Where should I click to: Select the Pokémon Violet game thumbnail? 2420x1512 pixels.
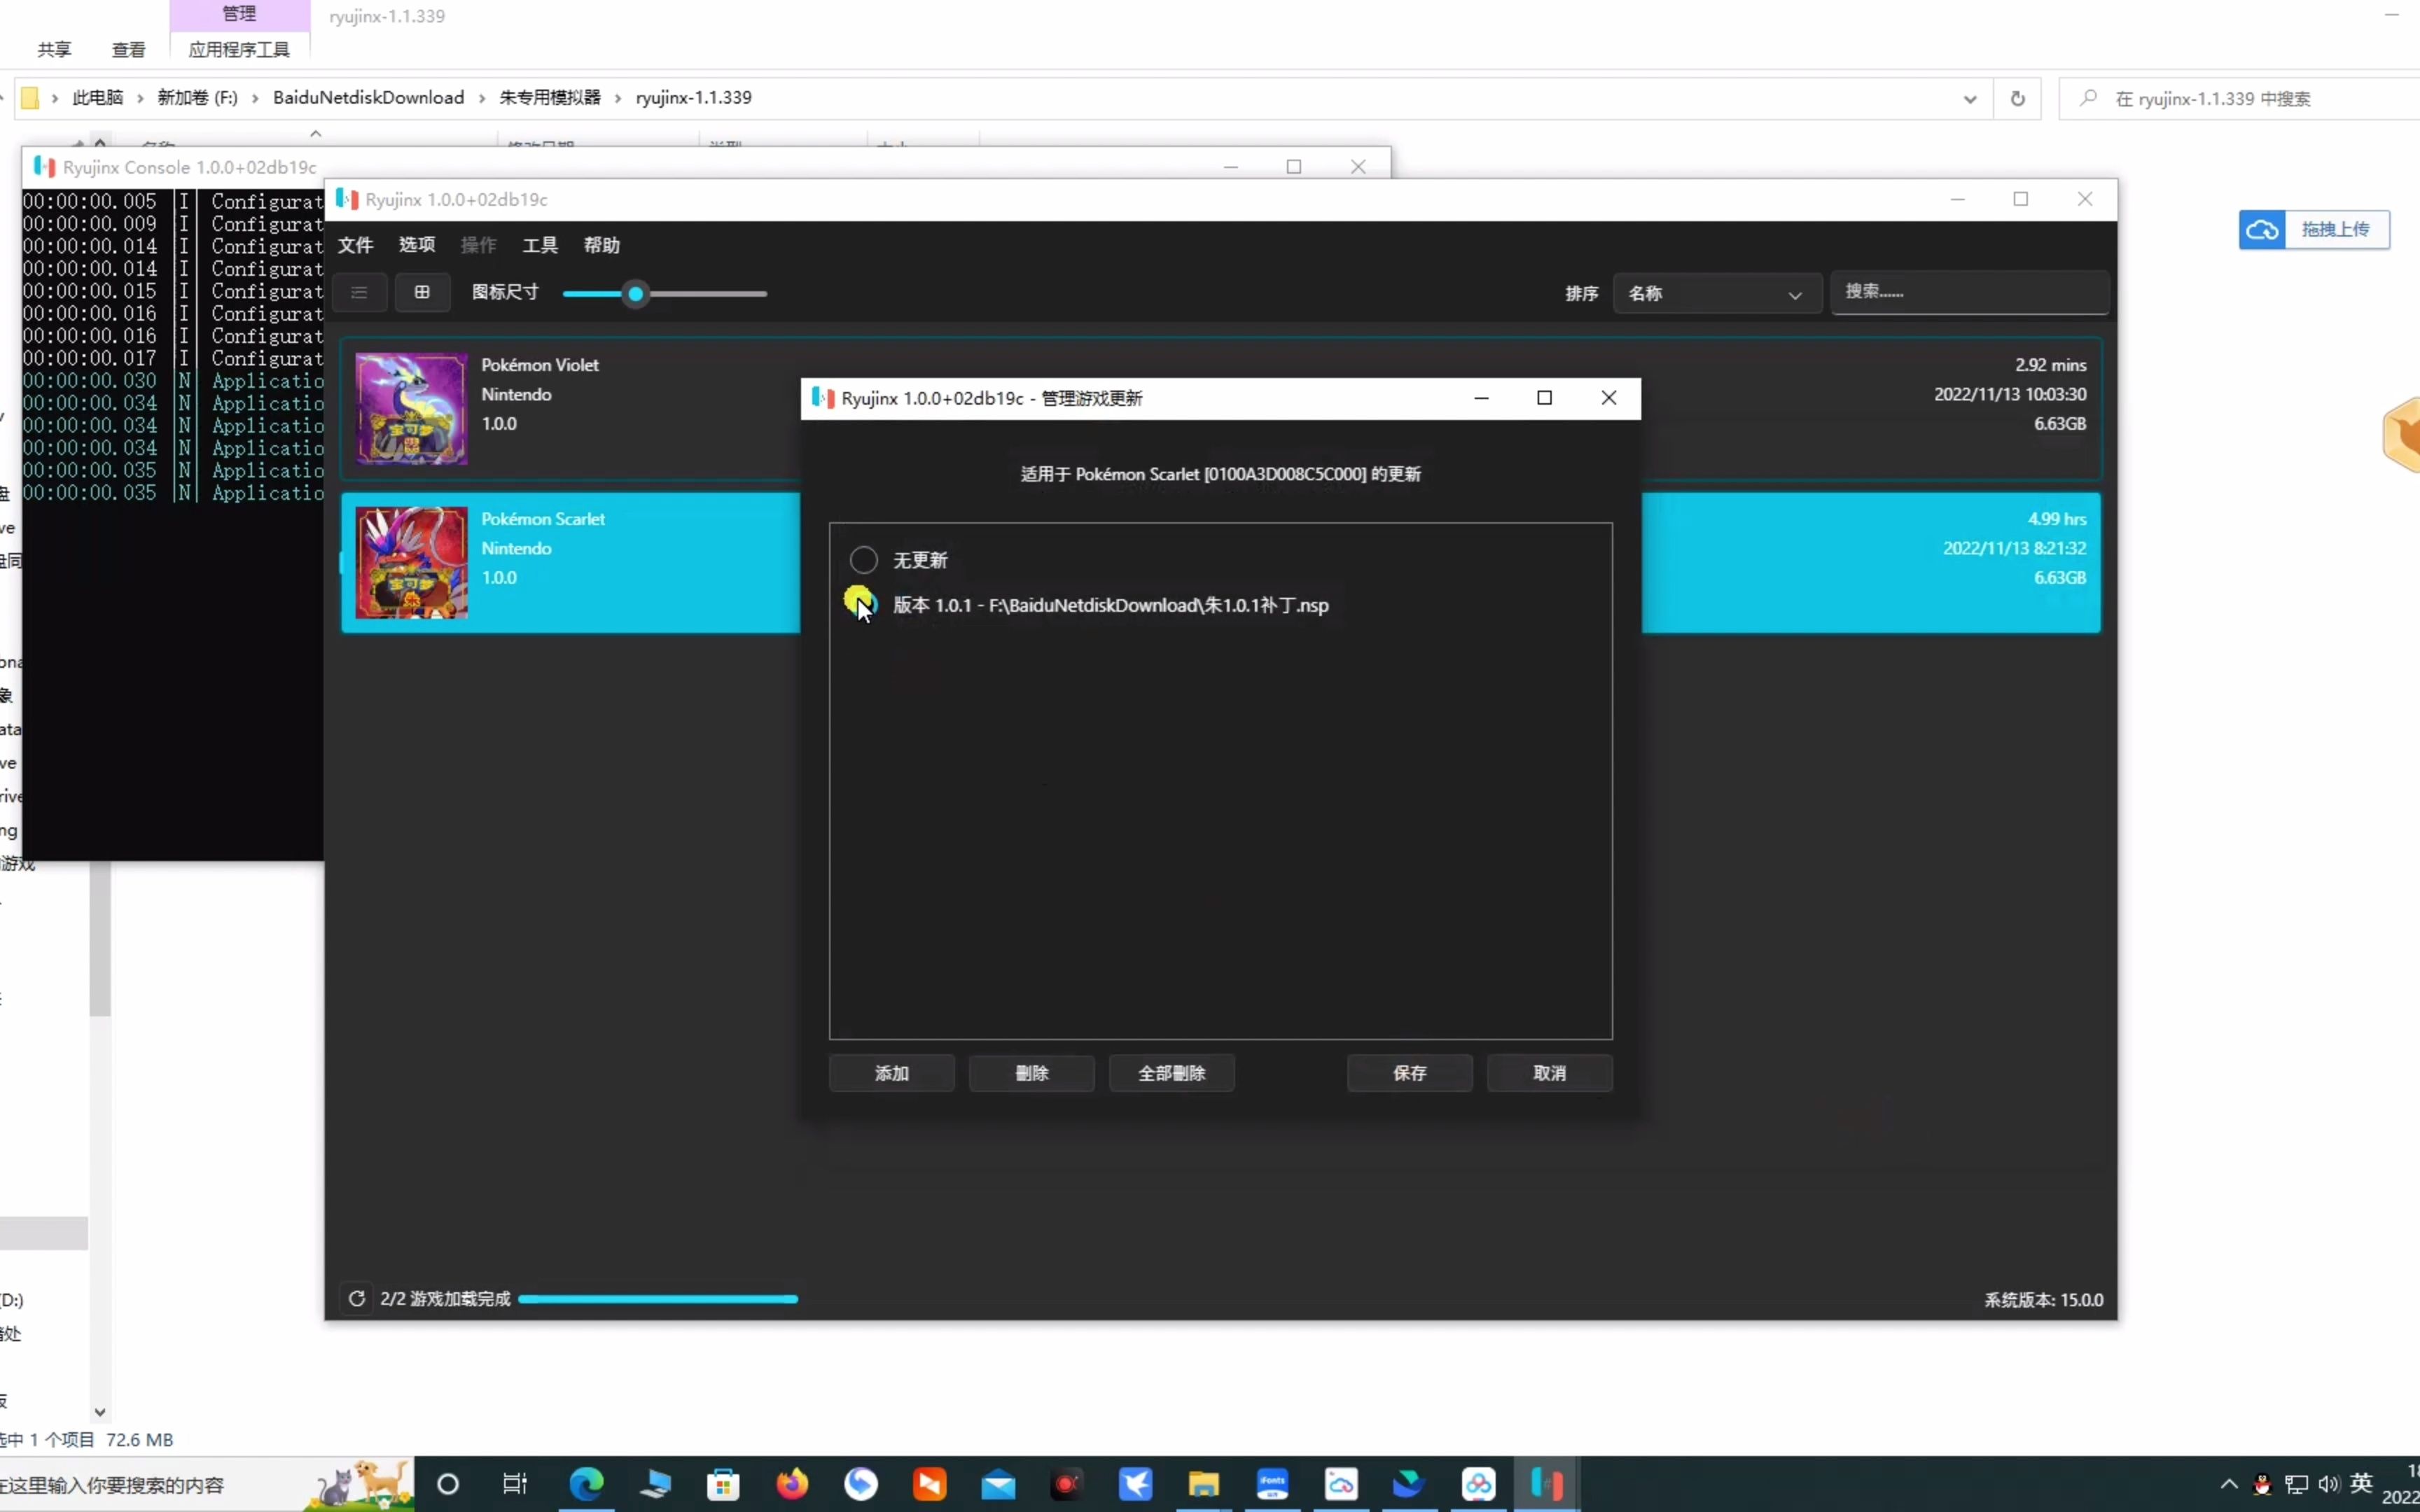411,408
